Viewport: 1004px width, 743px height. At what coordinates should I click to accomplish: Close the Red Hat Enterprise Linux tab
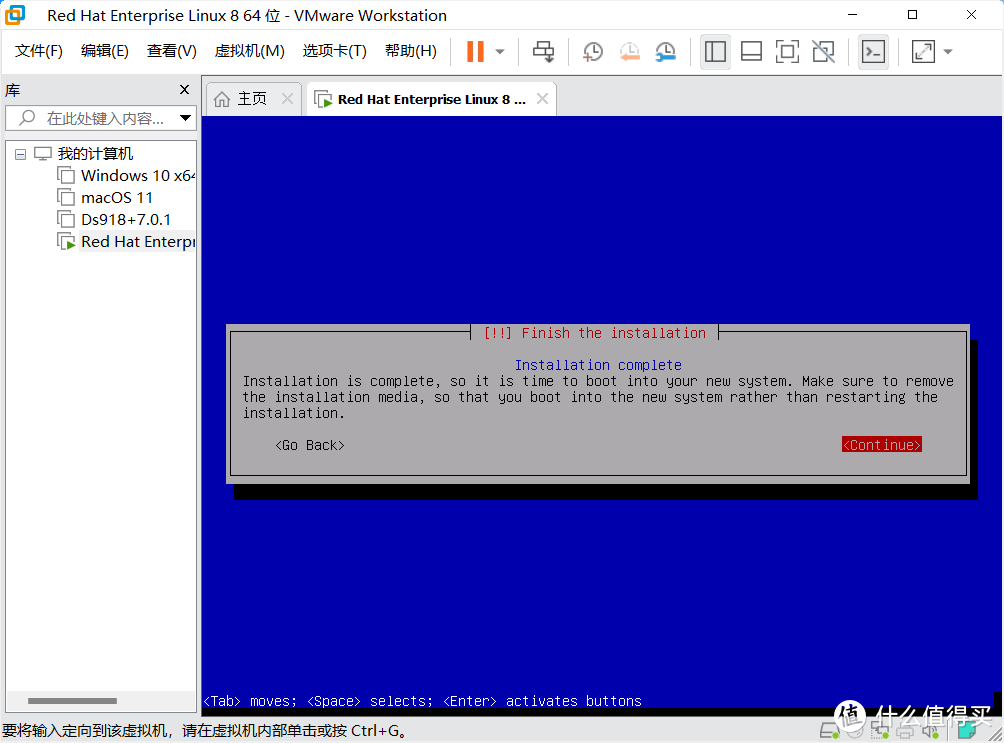point(542,99)
